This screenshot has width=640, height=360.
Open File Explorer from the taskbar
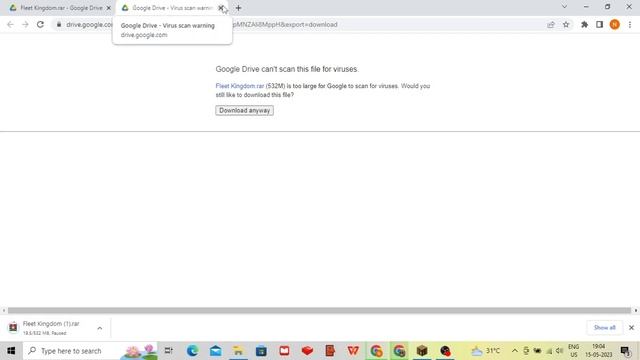click(x=238, y=351)
